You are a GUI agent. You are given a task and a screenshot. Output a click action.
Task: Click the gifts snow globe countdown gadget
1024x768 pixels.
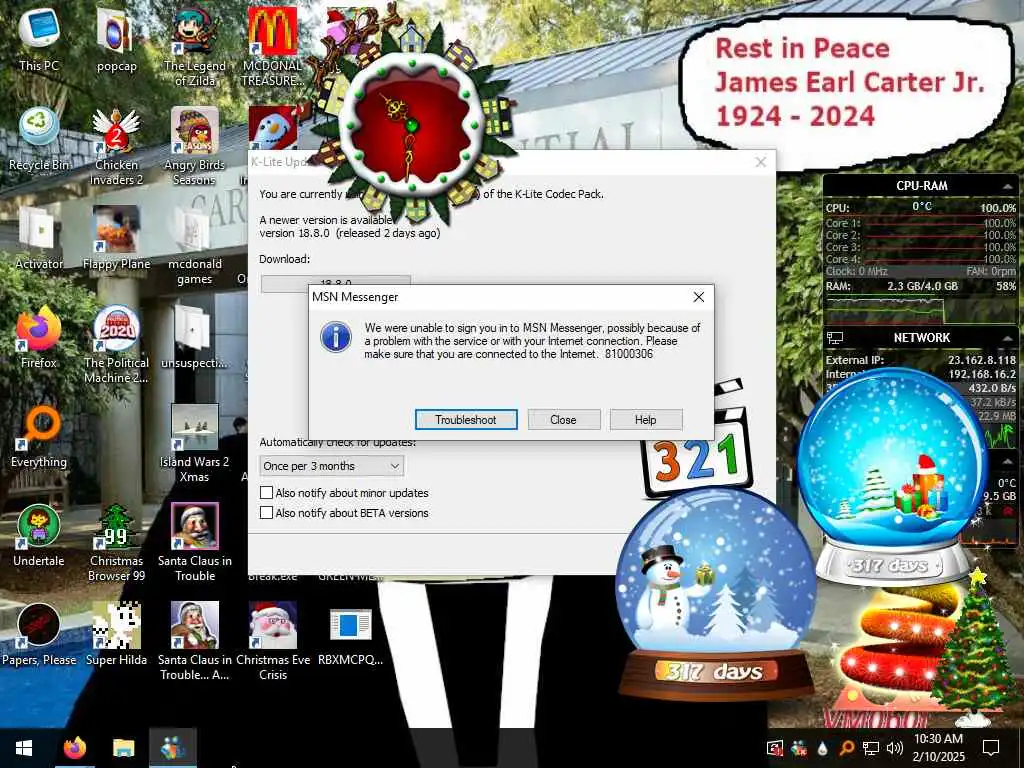(x=891, y=477)
